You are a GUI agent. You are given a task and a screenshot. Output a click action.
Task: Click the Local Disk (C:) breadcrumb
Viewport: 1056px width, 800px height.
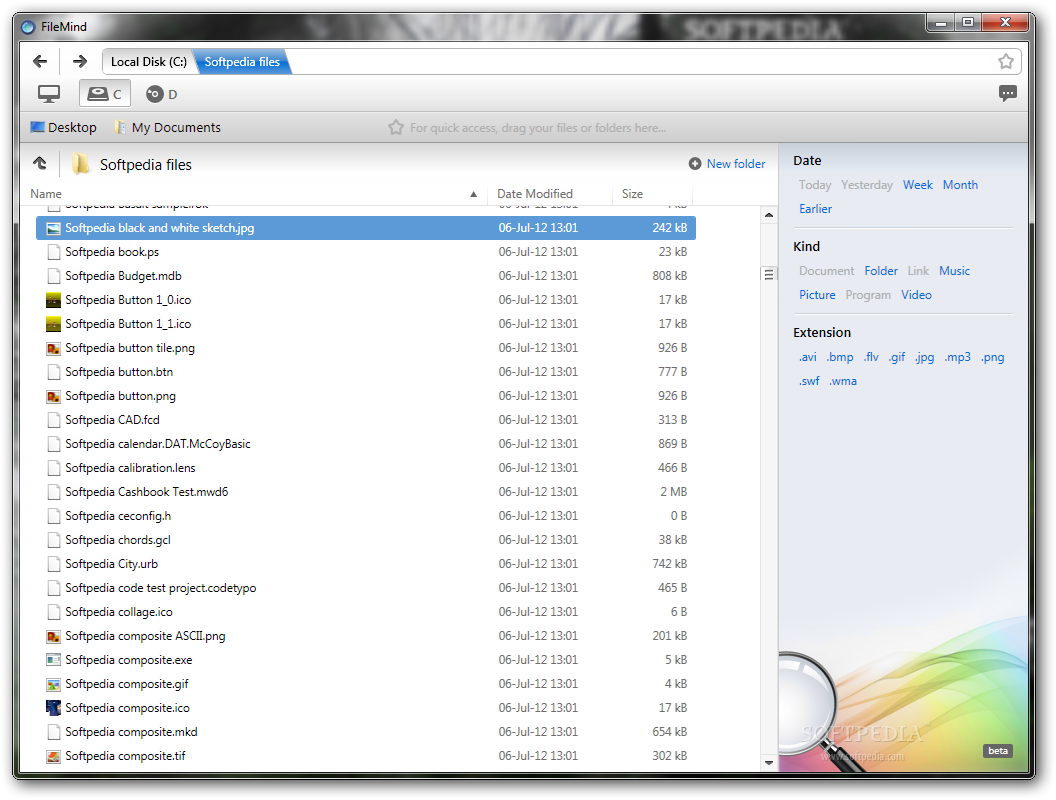[x=149, y=61]
